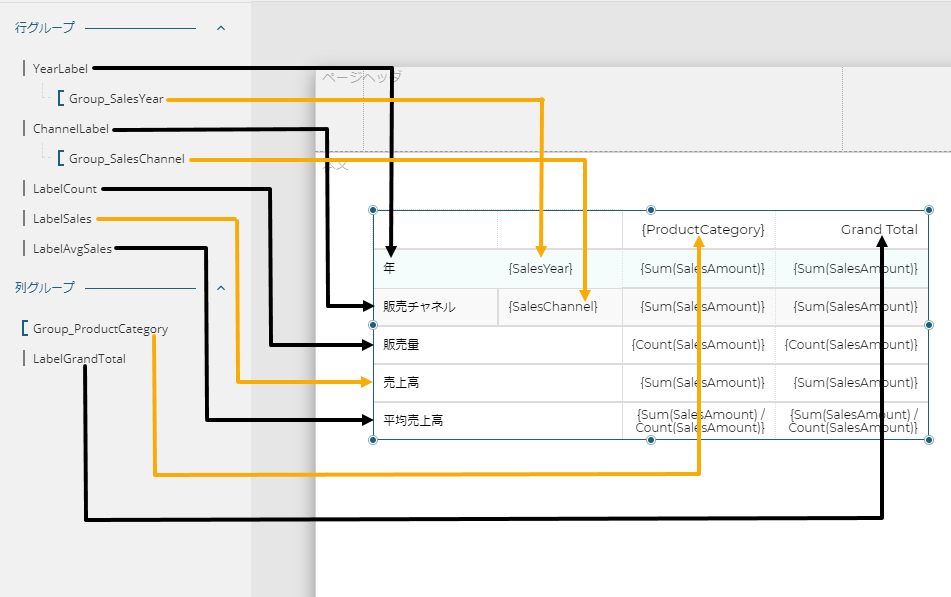Screen dimensions: 951x597
Task: Select {Sum(SalesAmount)} in 売上高 row under ProductCategory
Action: coord(699,382)
